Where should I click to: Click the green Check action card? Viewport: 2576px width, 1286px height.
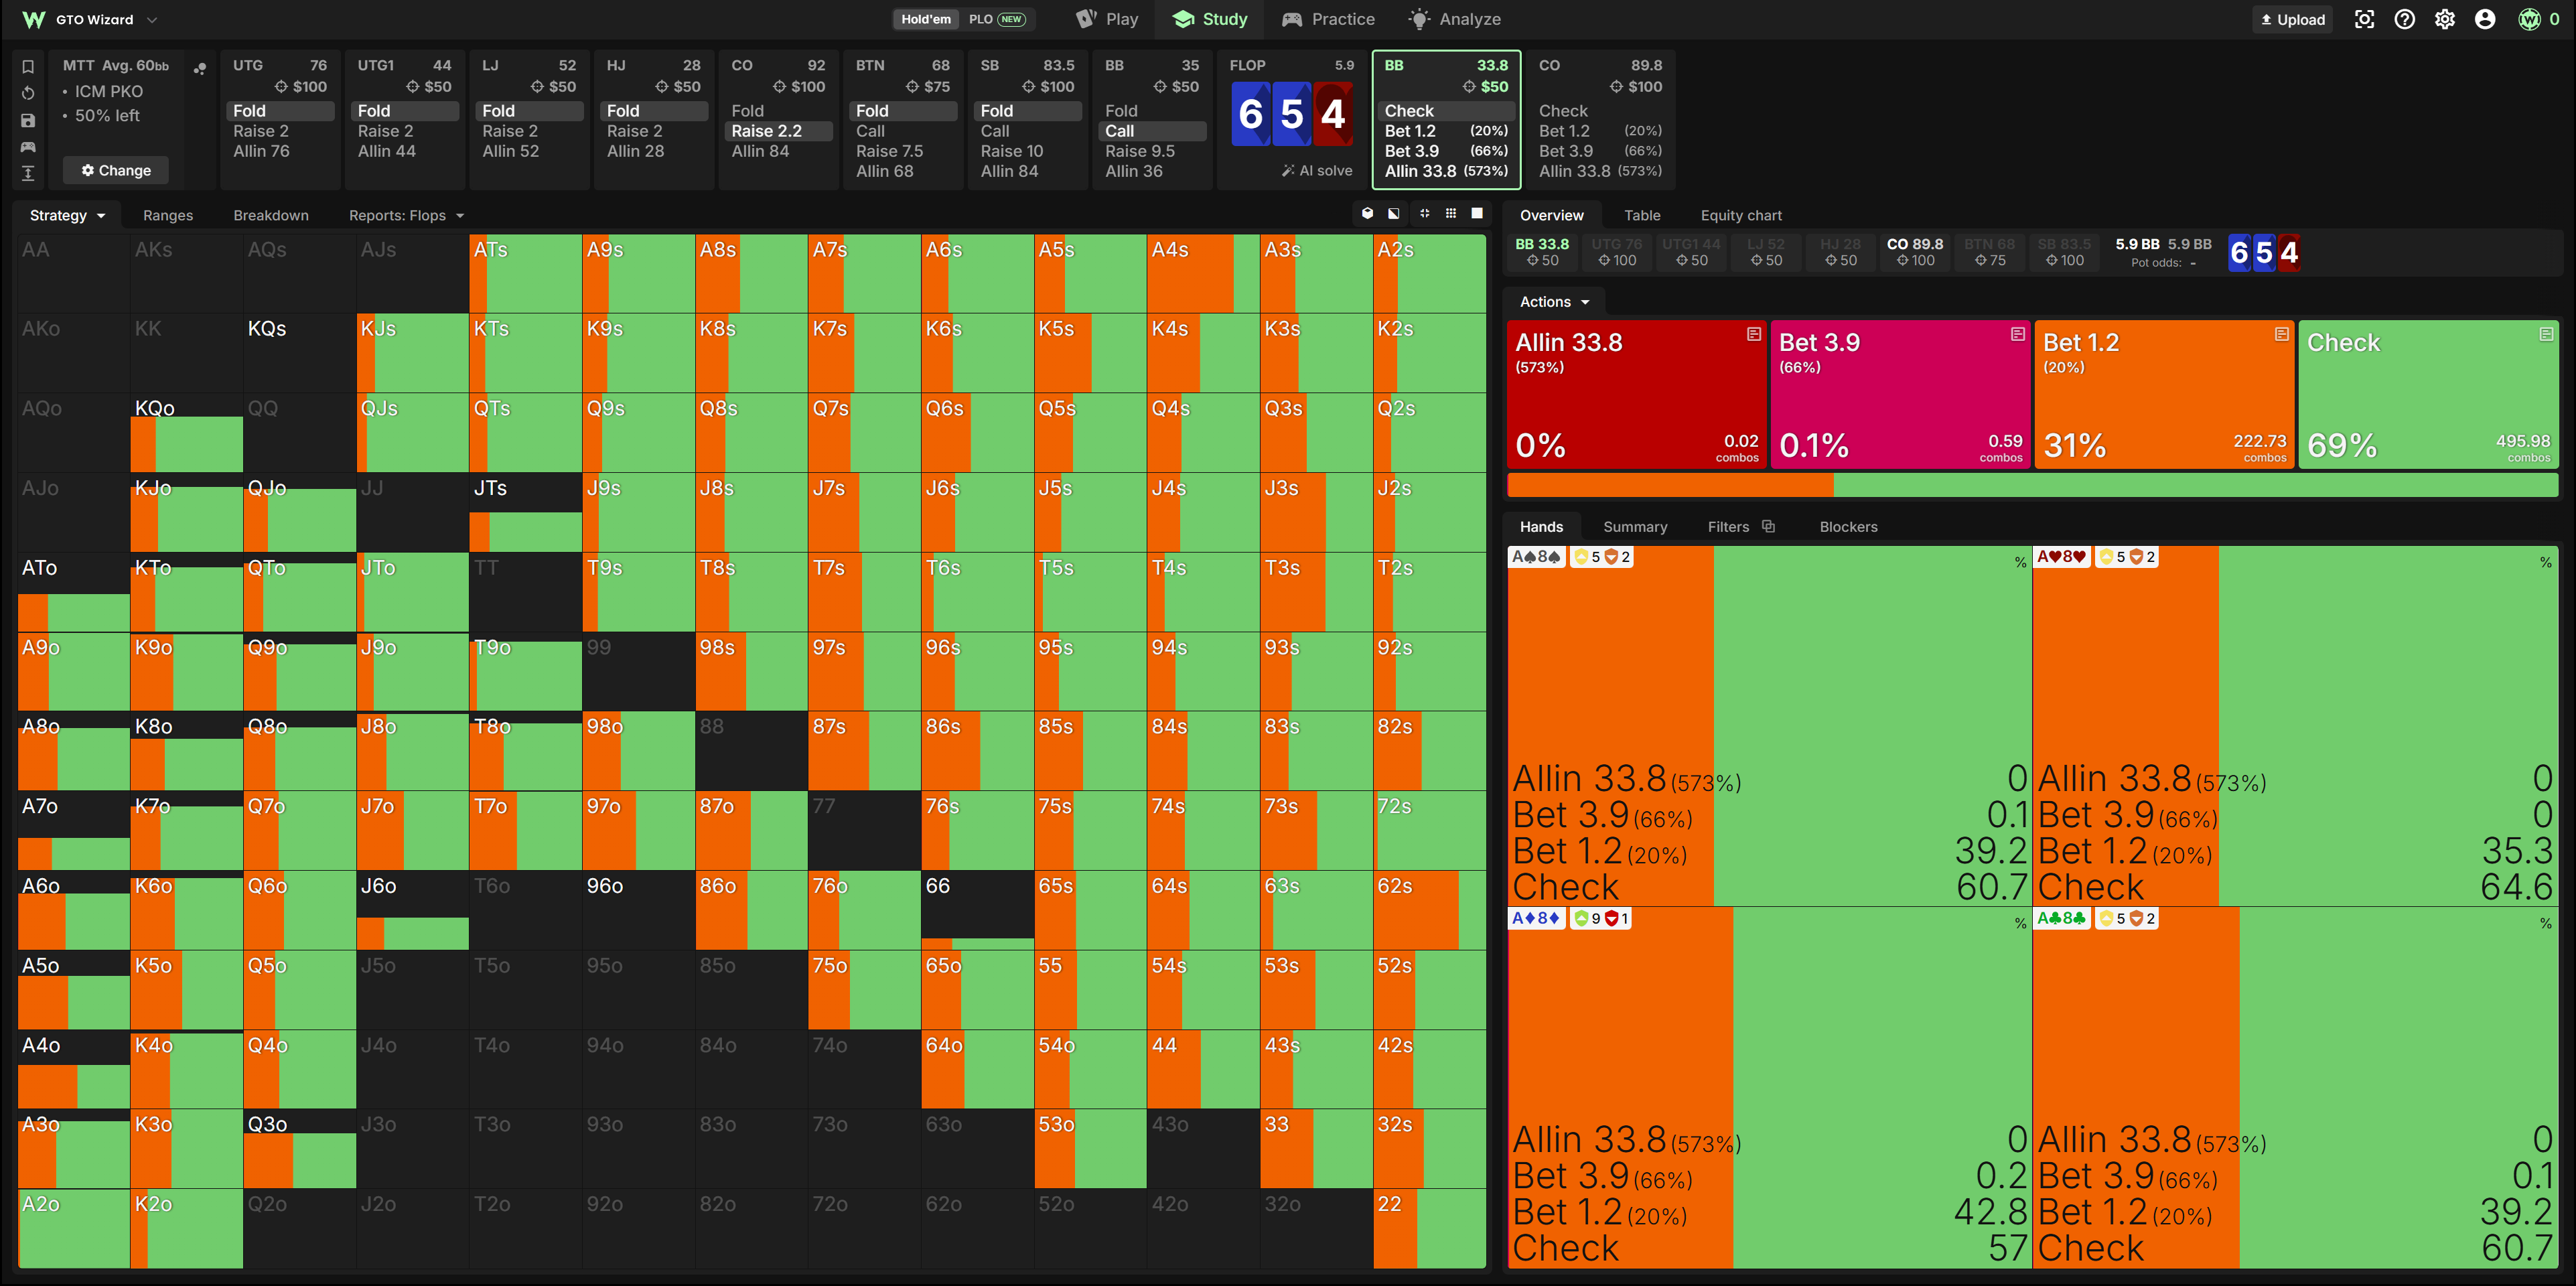pos(2428,394)
